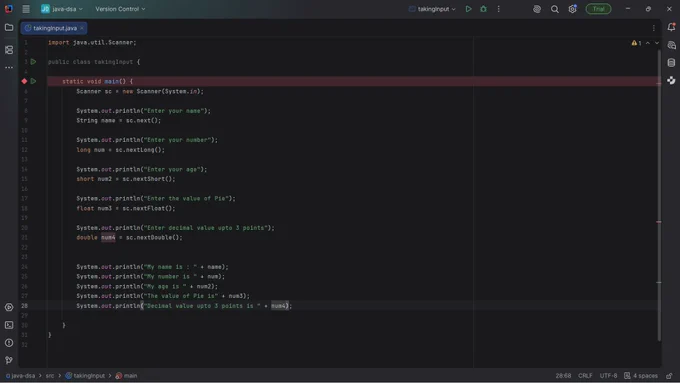Click the "My number is" println line
The image size is (680, 383).
coord(151,276)
